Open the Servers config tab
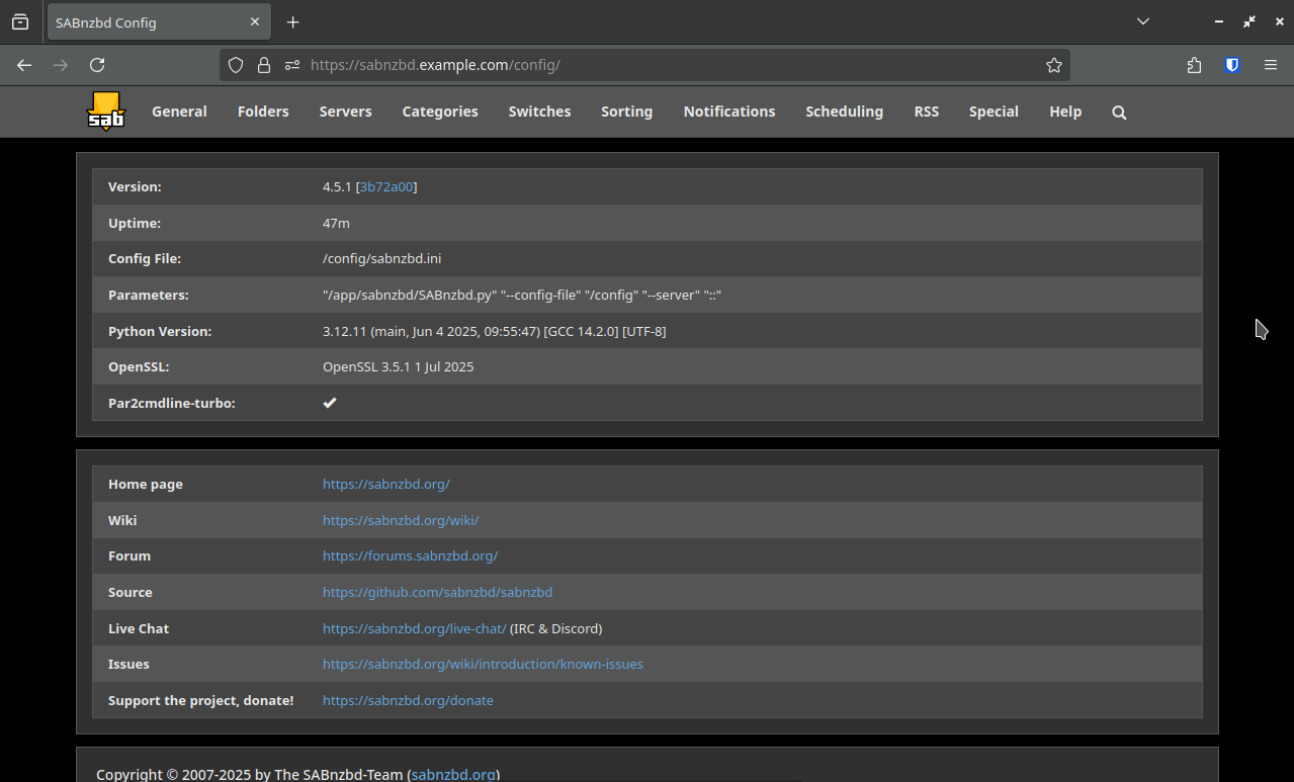The height and width of the screenshot is (782, 1294). pyautogui.click(x=345, y=112)
